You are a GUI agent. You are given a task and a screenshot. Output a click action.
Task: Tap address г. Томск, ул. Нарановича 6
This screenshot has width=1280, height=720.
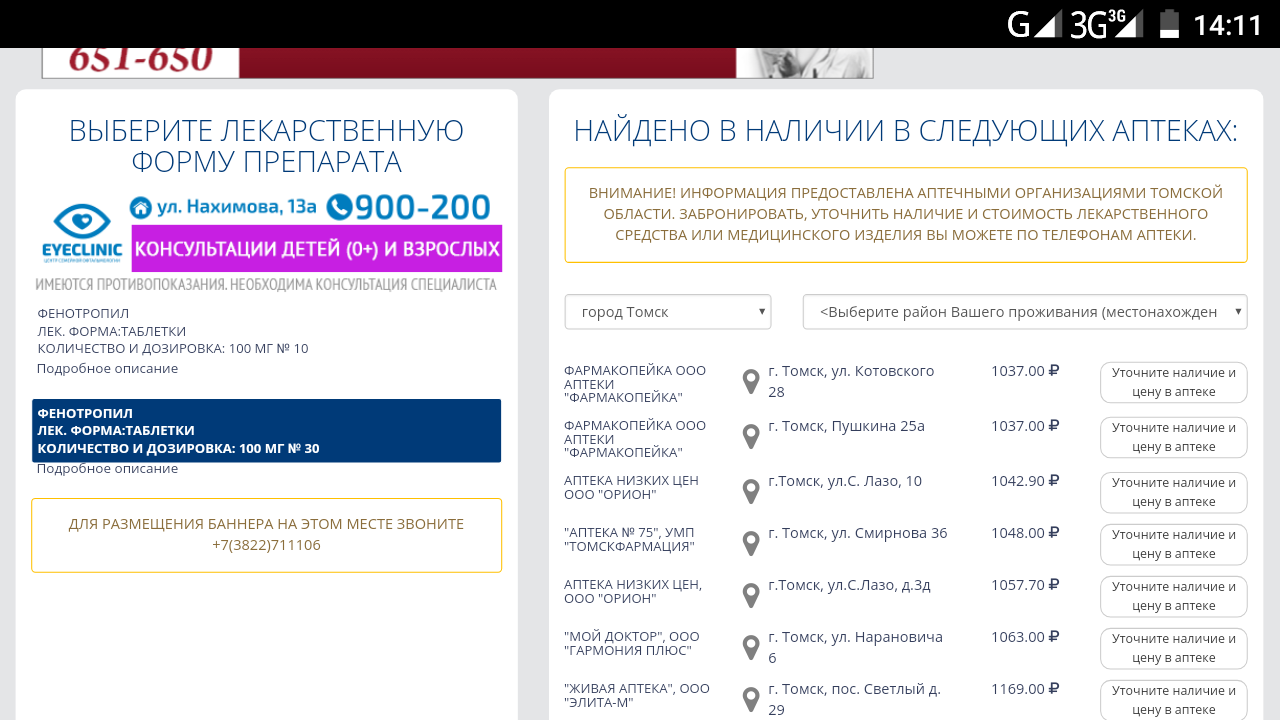pyautogui.click(x=855, y=647)
